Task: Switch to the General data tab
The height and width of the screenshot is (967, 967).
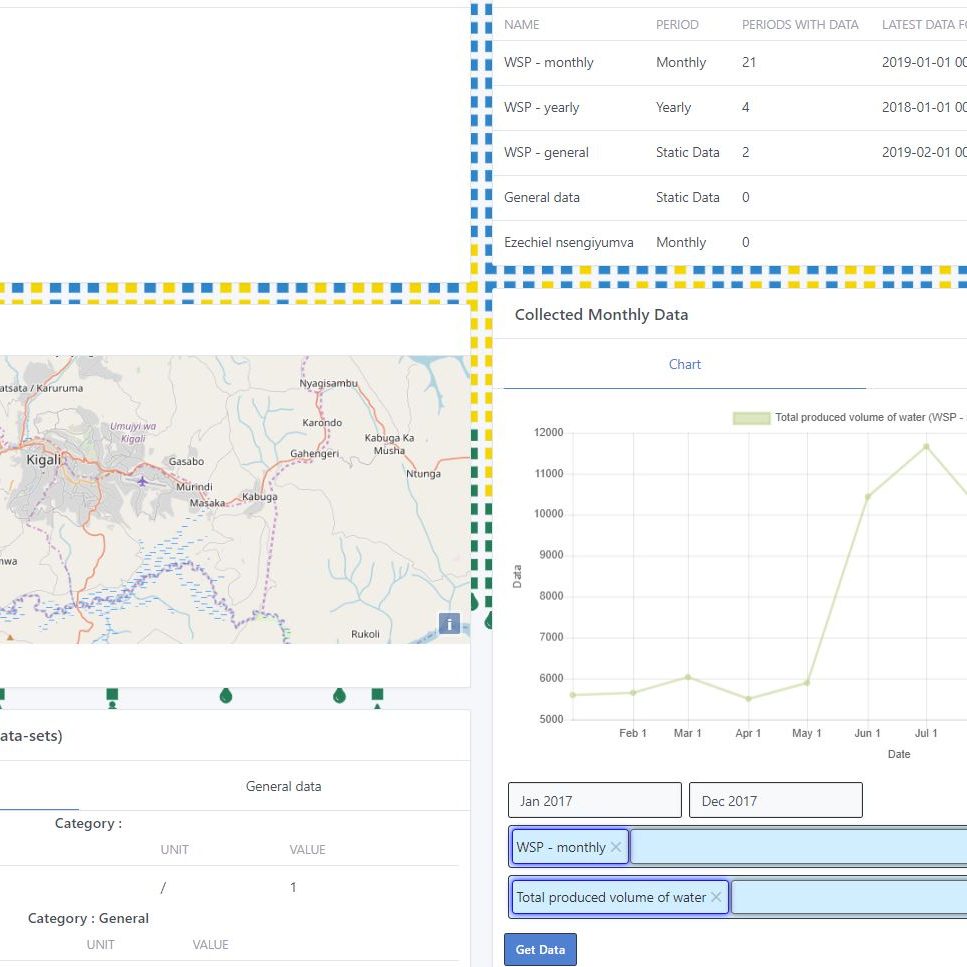Action: 283,787
